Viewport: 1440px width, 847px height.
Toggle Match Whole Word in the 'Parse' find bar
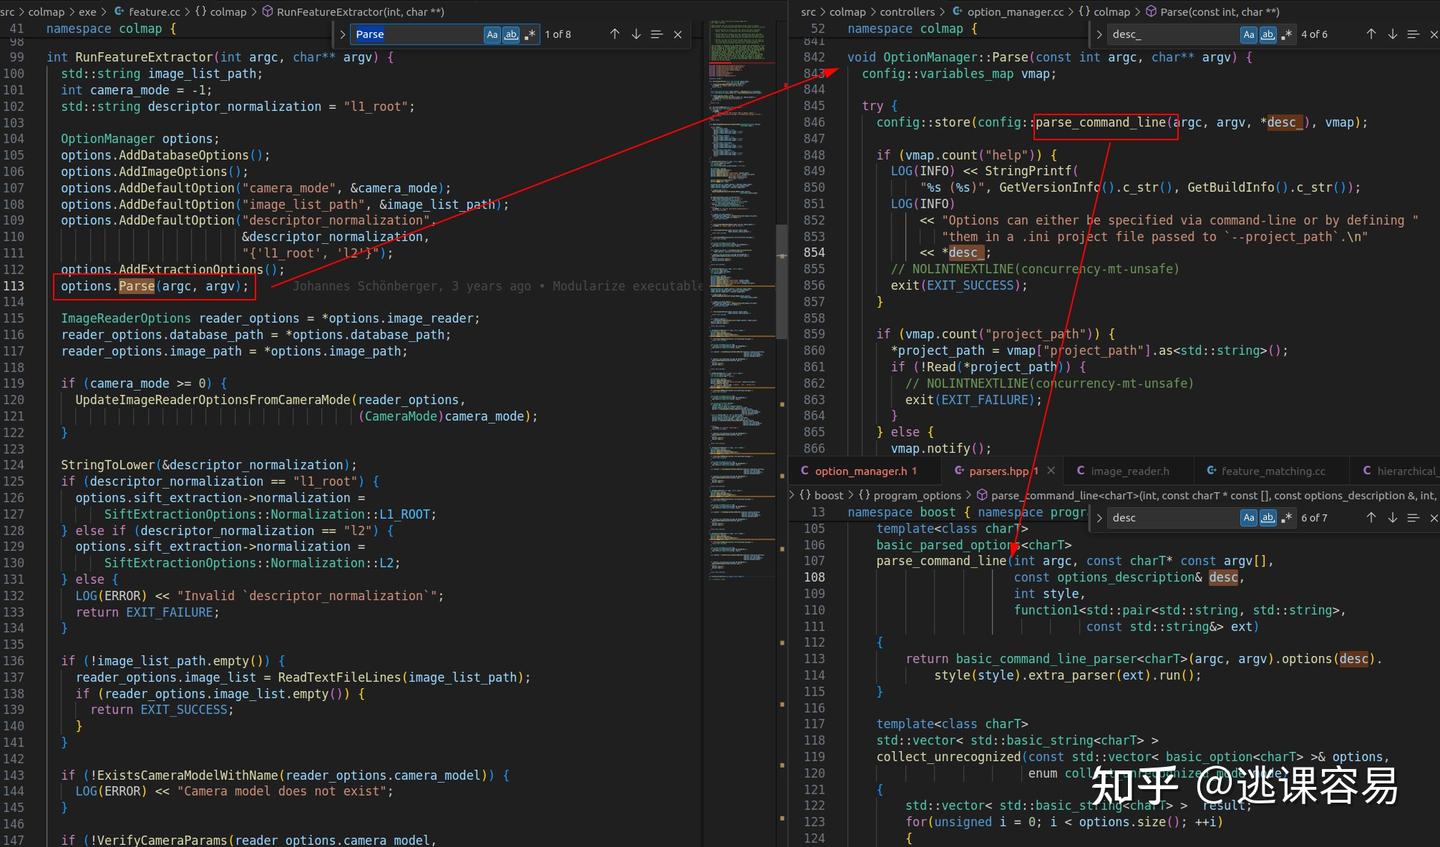[x=511, y=34]
